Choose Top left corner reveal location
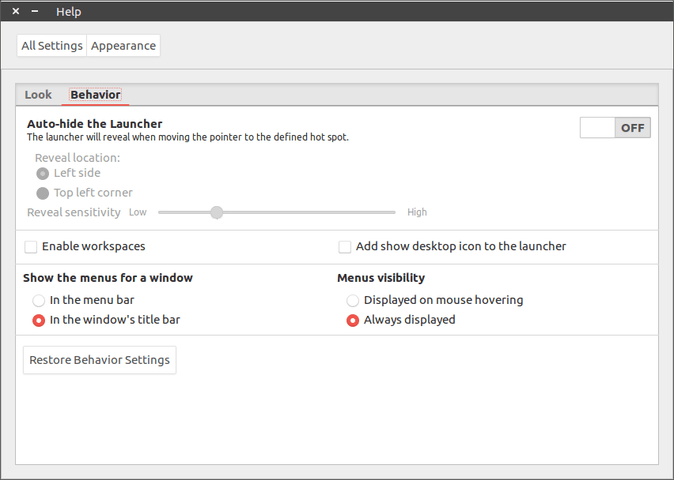This screenshot has width=674, height=480. pos(43,193)
